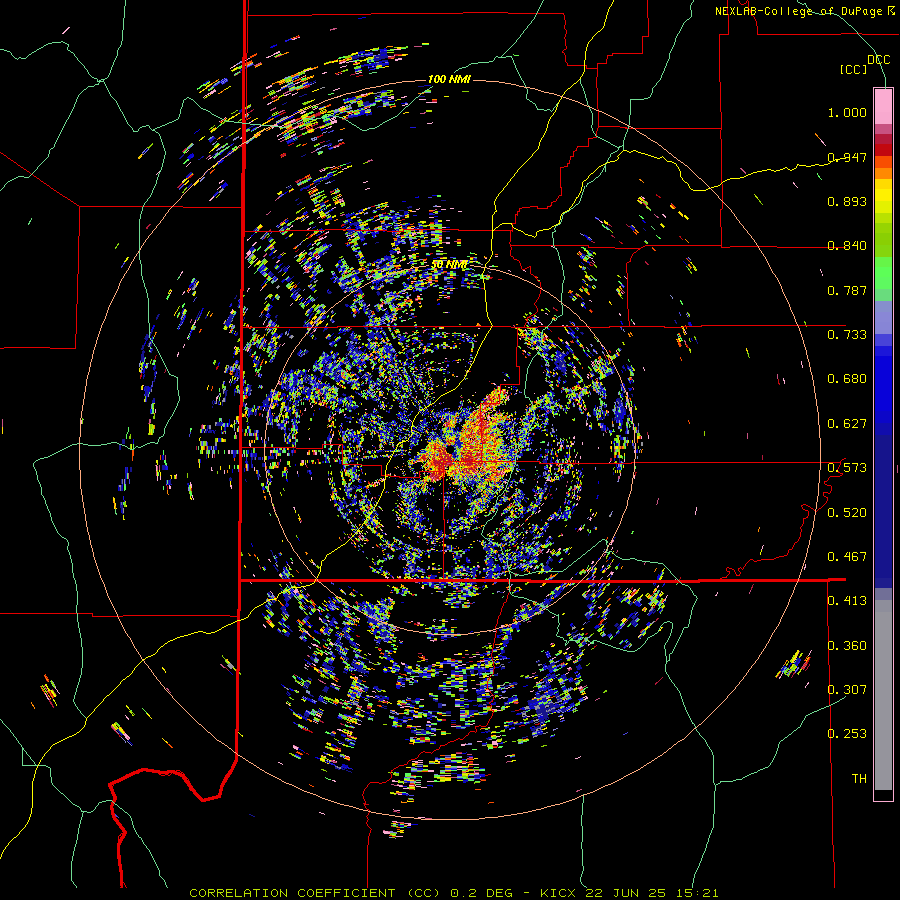
Task: Select the KICX station ID in the footer
Action: tap(560, 893)
